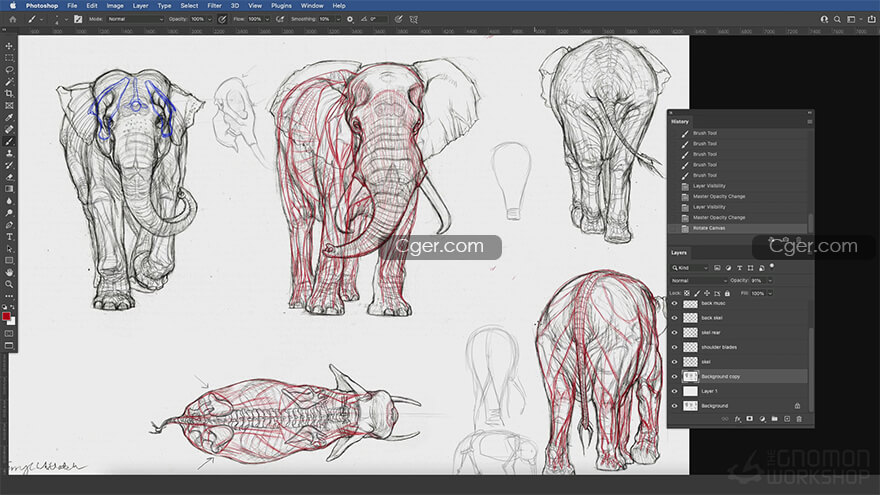880x495 pixels.
Task: Open the layer filter Kind dropdown
Action: pos(690,268)
